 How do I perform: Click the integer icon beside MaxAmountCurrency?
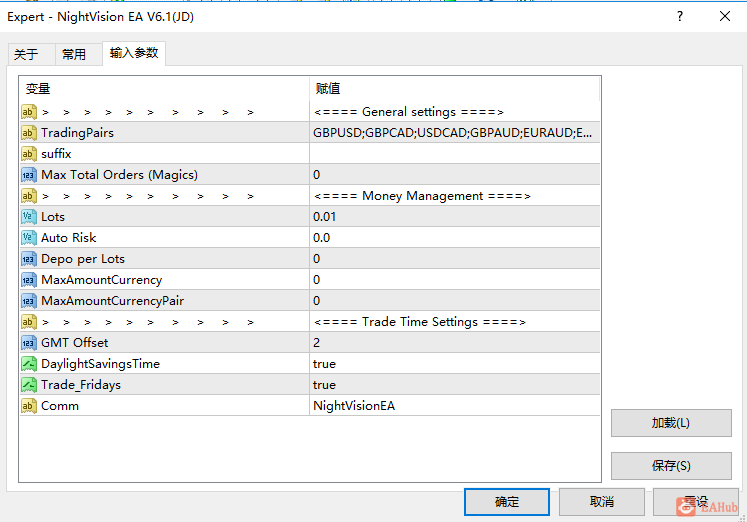pos(29,280)
